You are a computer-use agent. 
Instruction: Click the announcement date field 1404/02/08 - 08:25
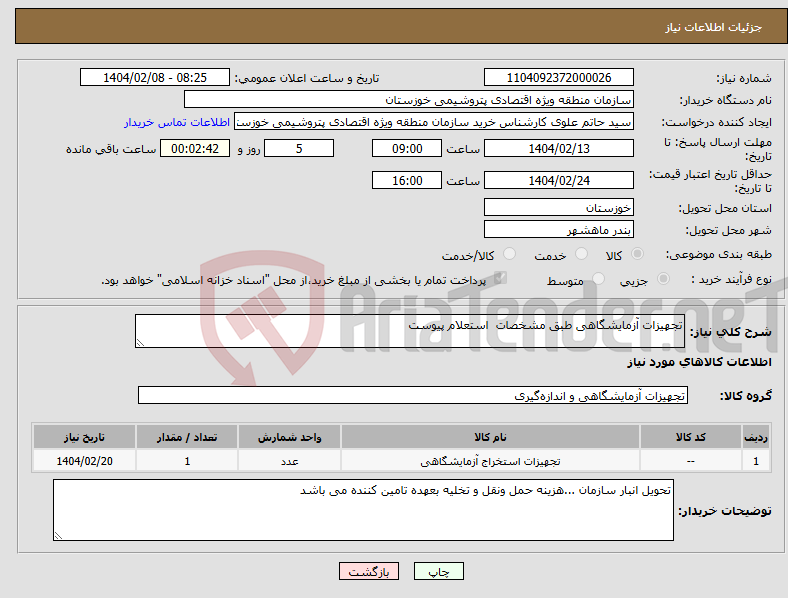pyautogui.click(x=155, y=77)
